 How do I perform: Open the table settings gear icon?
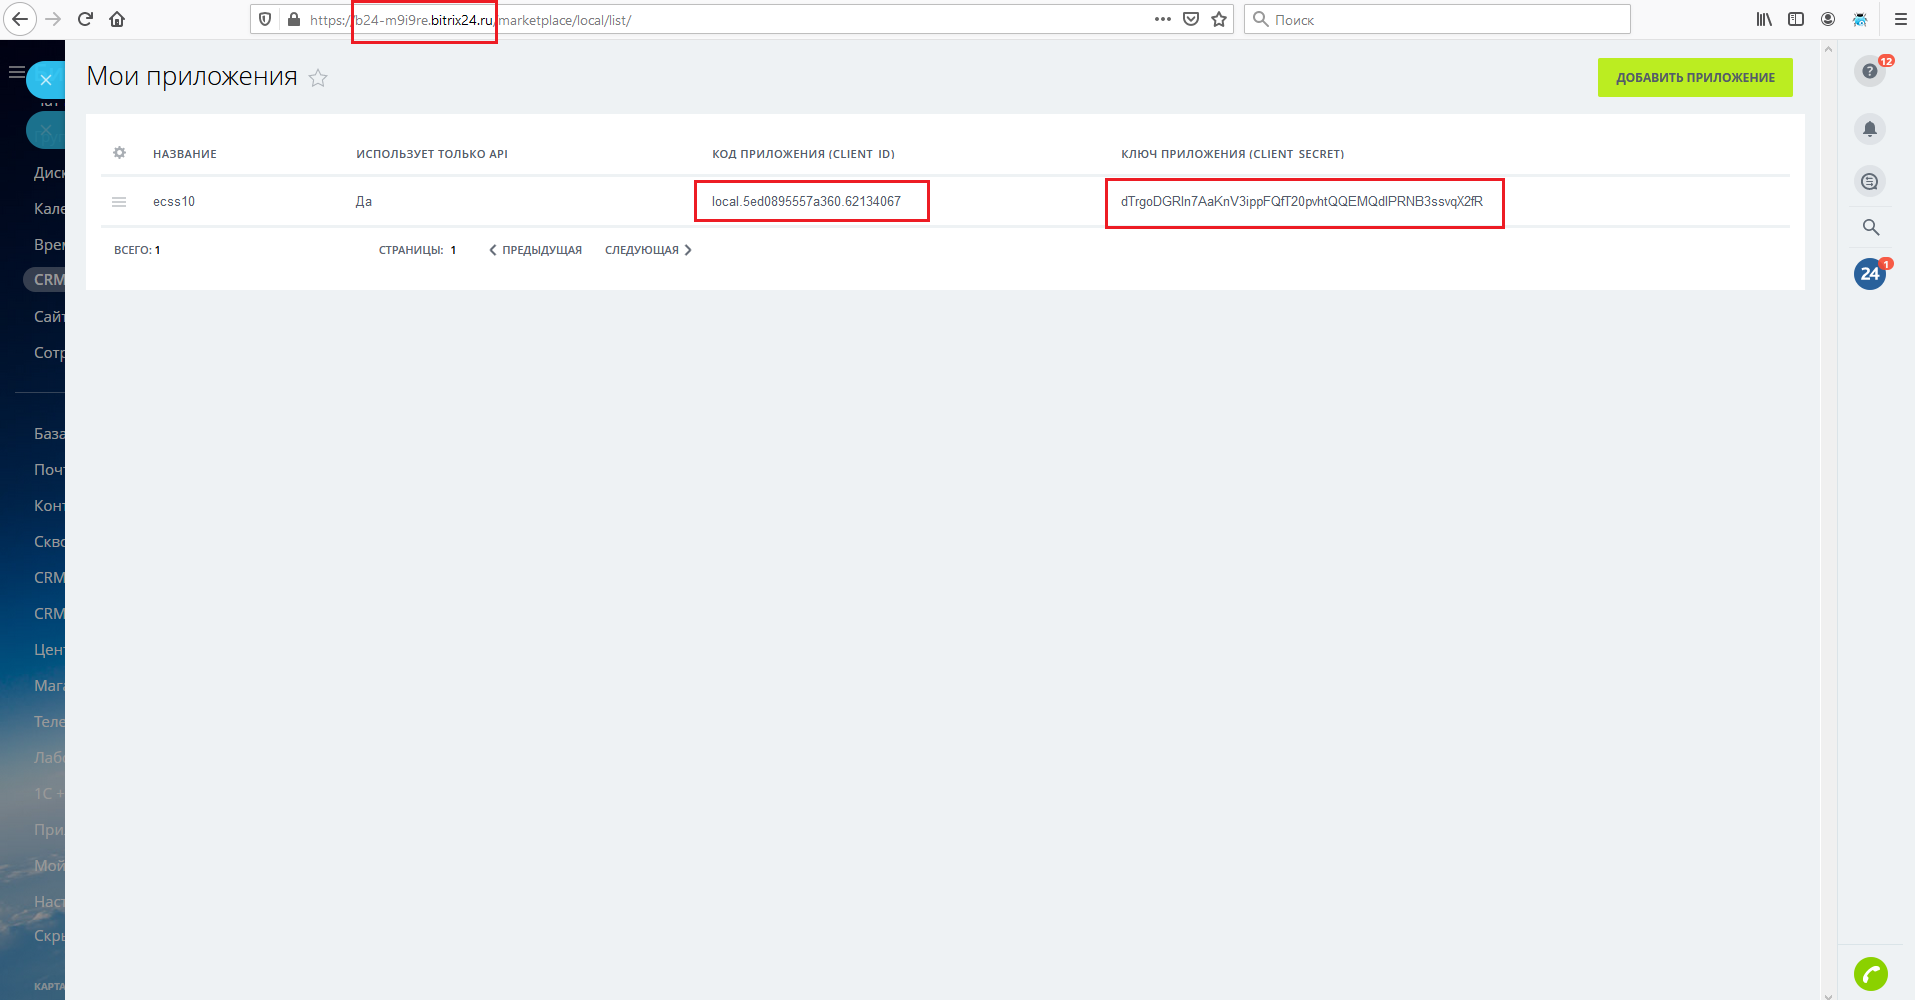tap(120, 153)
